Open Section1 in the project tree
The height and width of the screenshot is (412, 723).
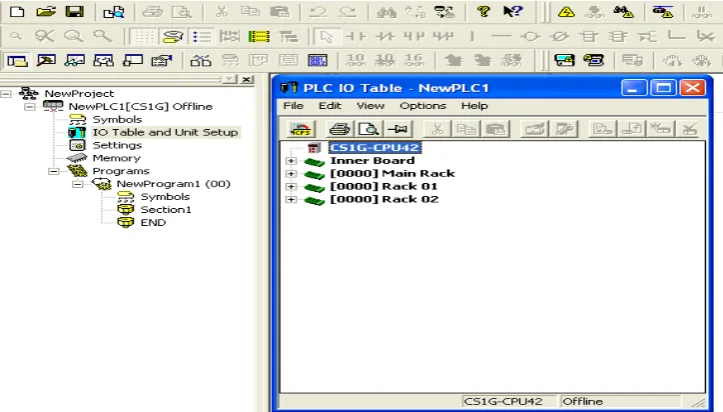pos(166,210)
